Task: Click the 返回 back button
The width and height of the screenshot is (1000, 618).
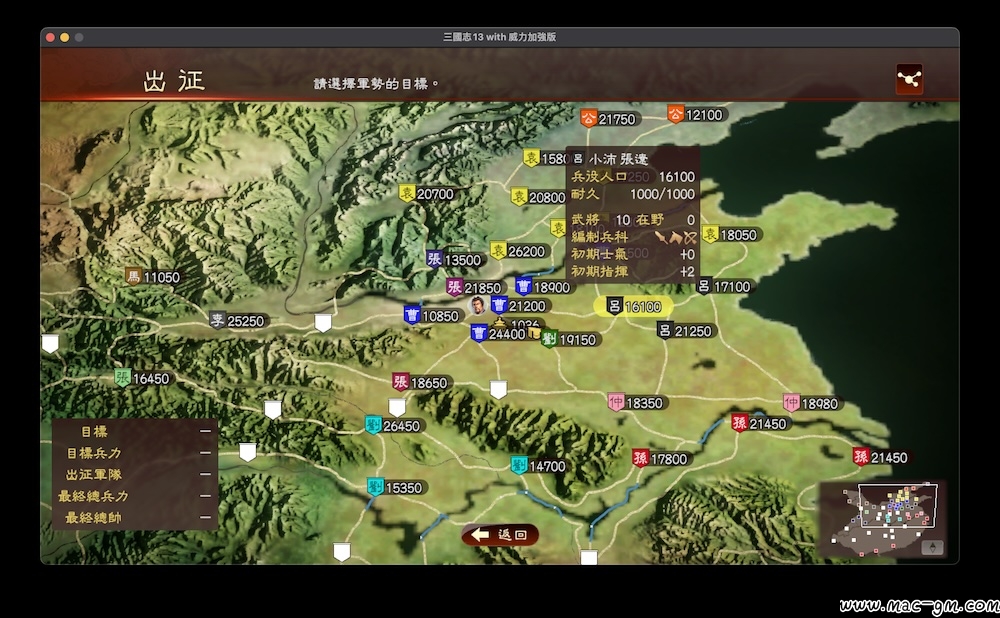Action: pos(501,534)
